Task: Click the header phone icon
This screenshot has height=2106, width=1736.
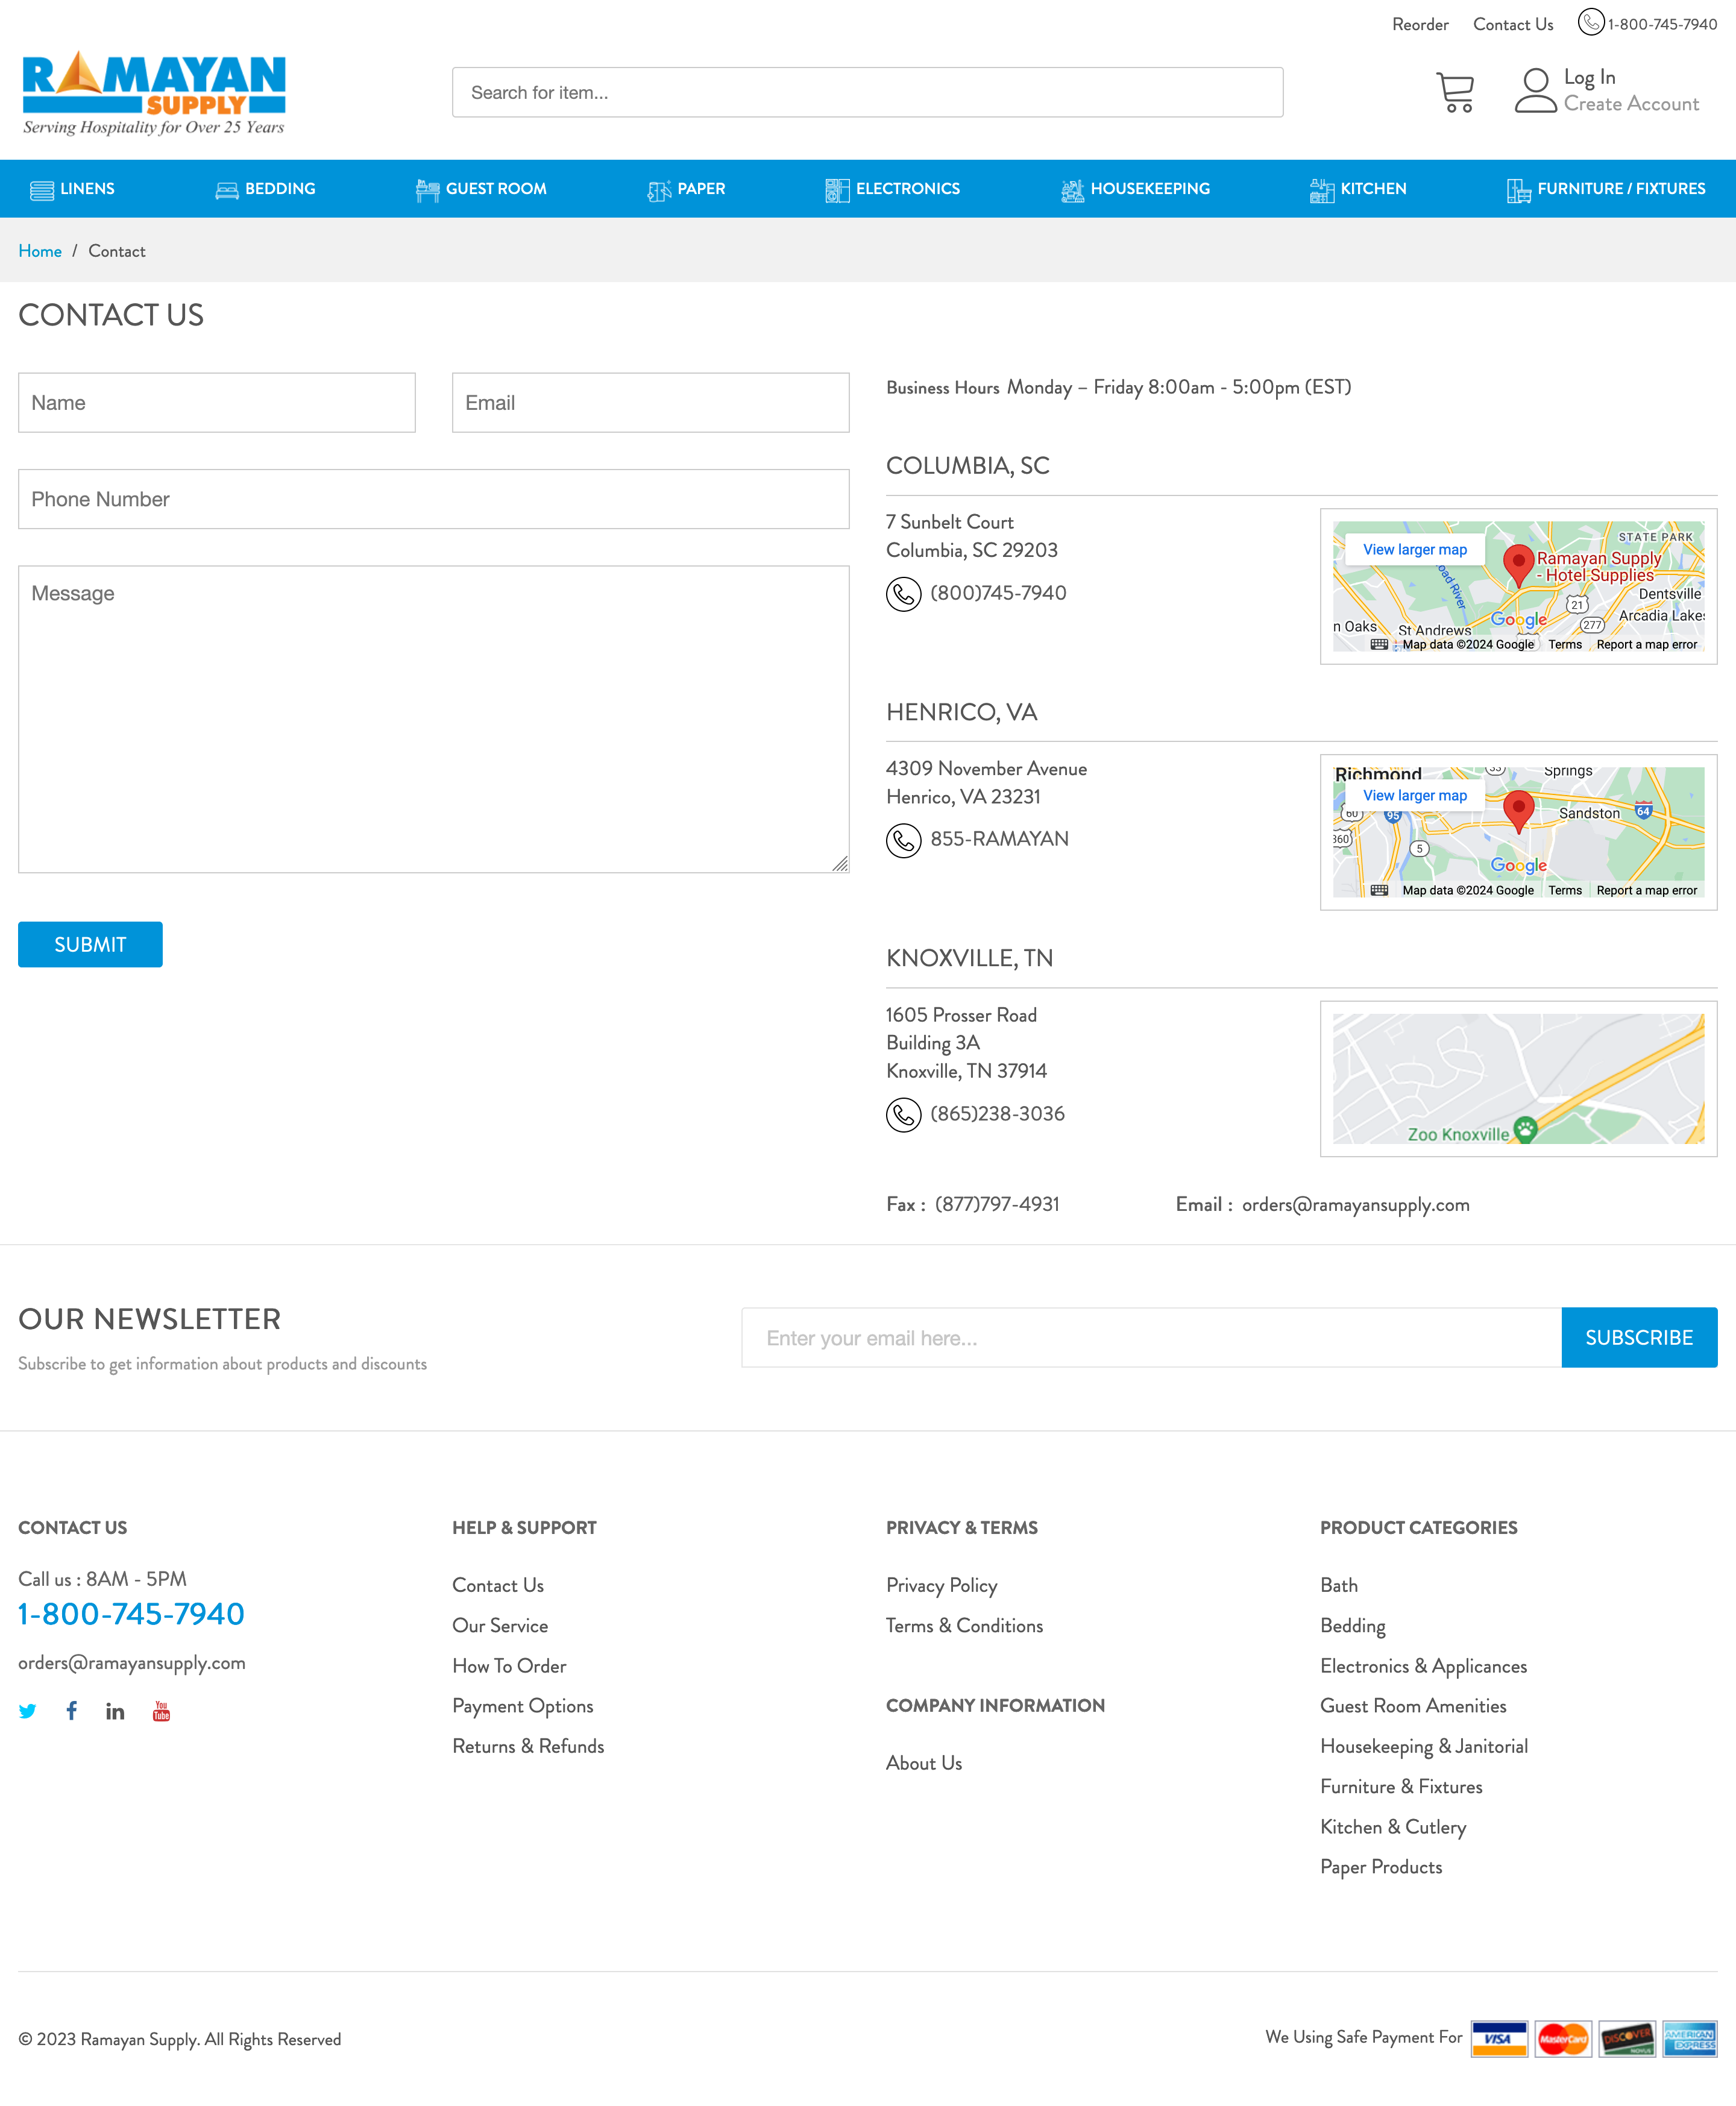Action: point(1590,22)
